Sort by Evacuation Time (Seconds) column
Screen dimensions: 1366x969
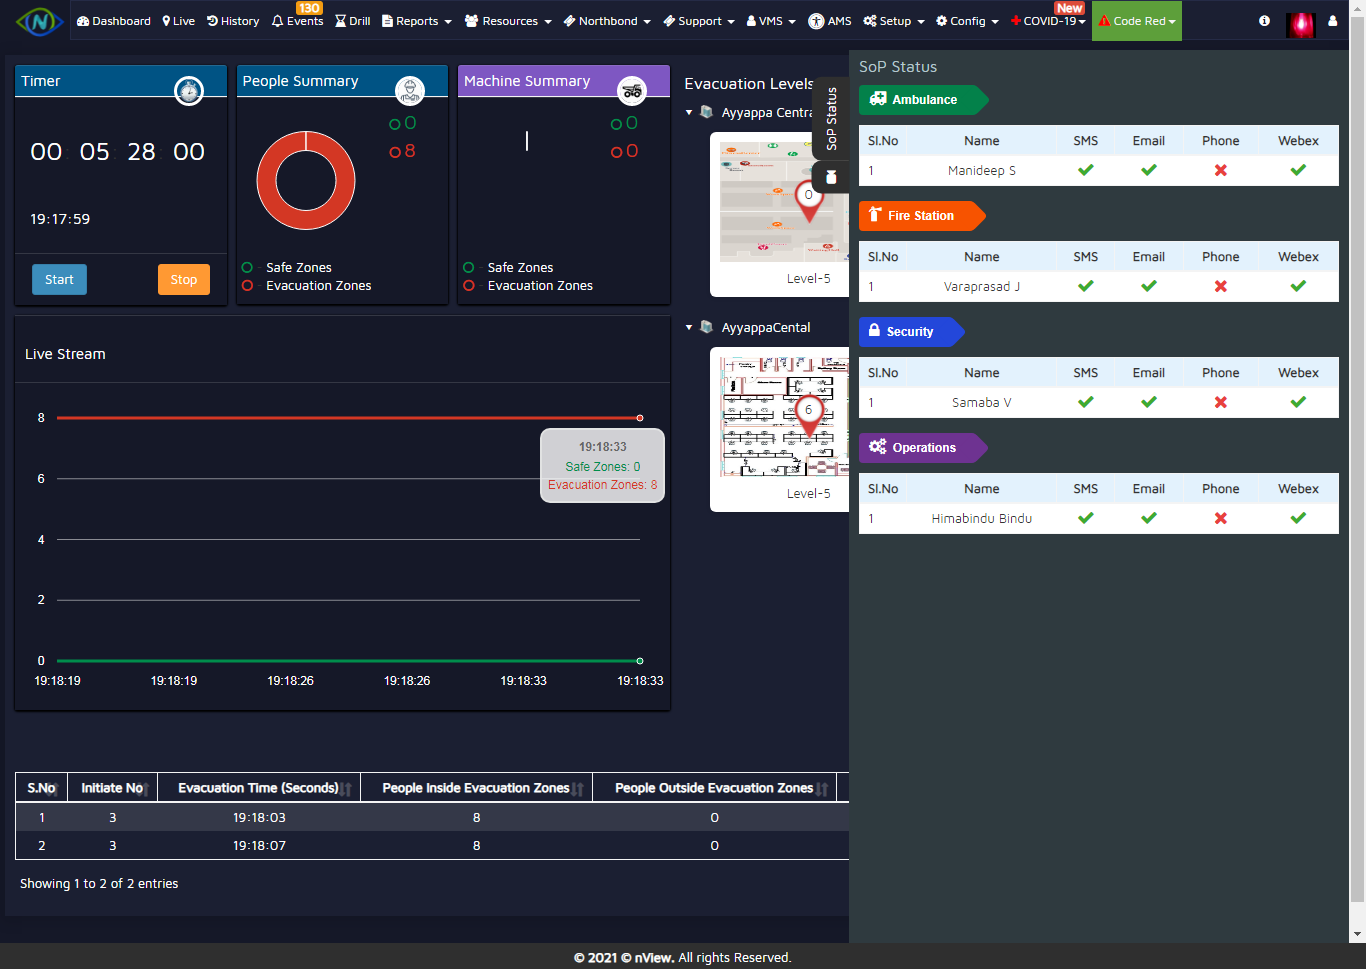259,788
